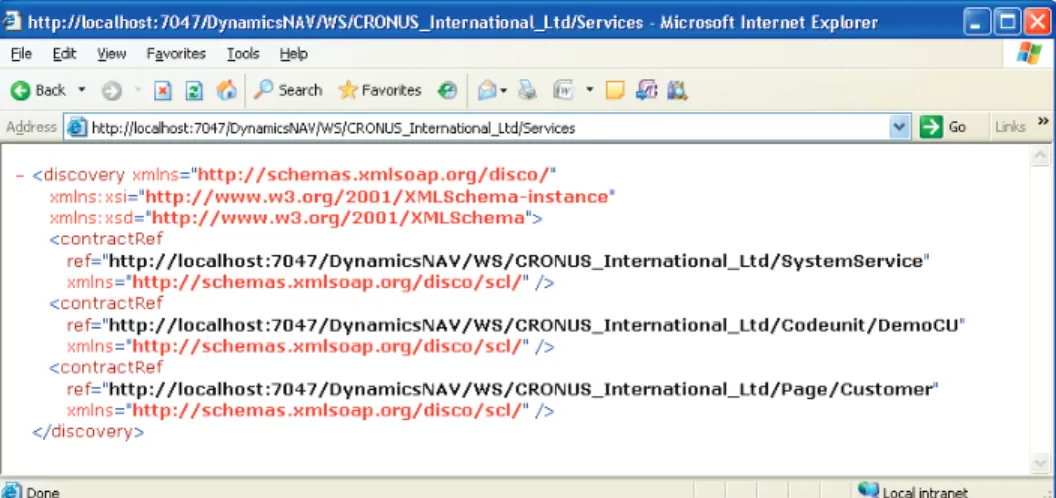This screenshot has height=498, width=1056.
Task: Open the History globe icon
Action: click(x=447, y=90)
